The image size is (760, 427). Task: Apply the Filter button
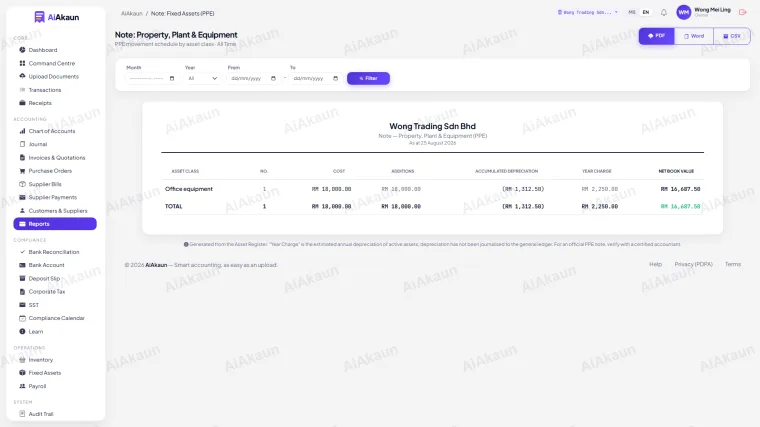point(368,78)
